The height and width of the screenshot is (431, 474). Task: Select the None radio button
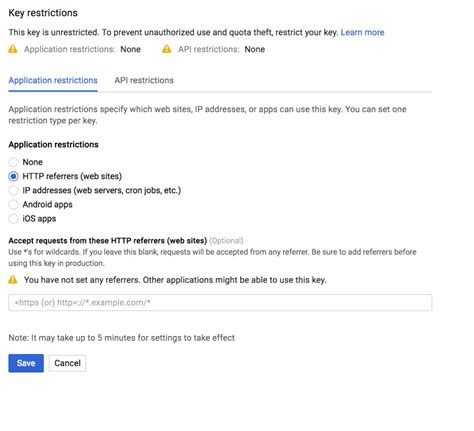tap(13, 162)
